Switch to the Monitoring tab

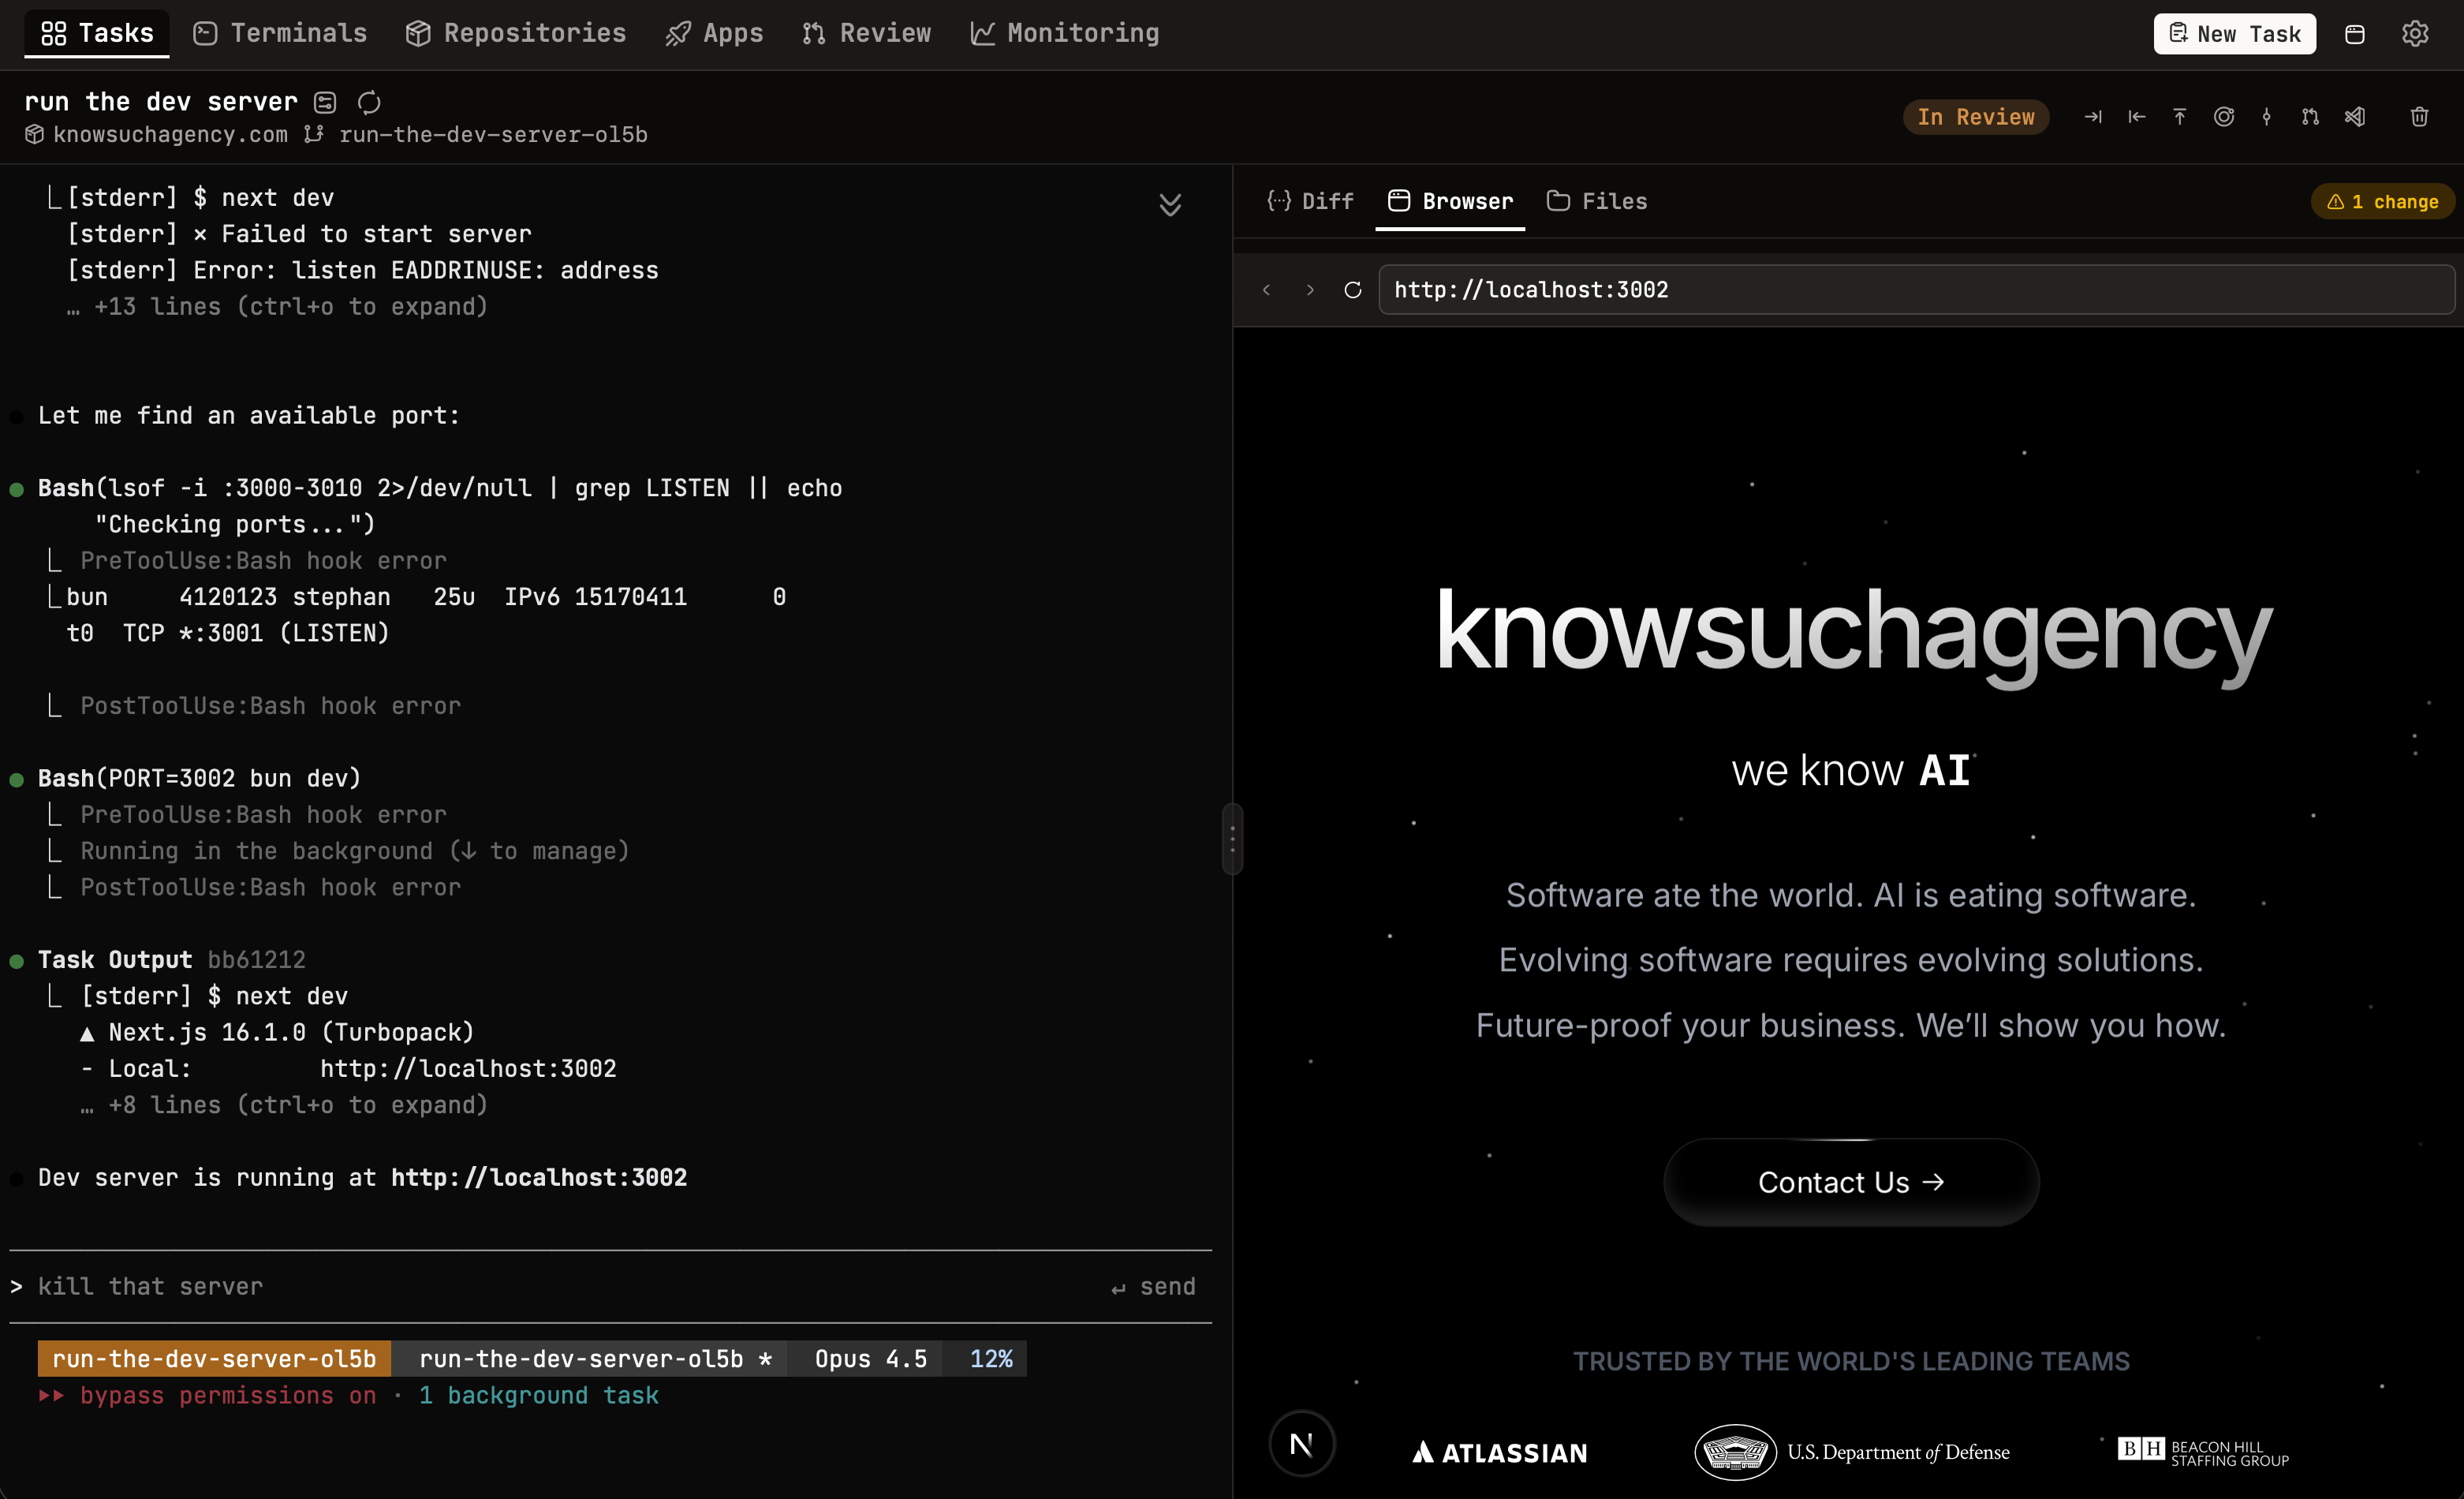click(x=1065, y=33)
